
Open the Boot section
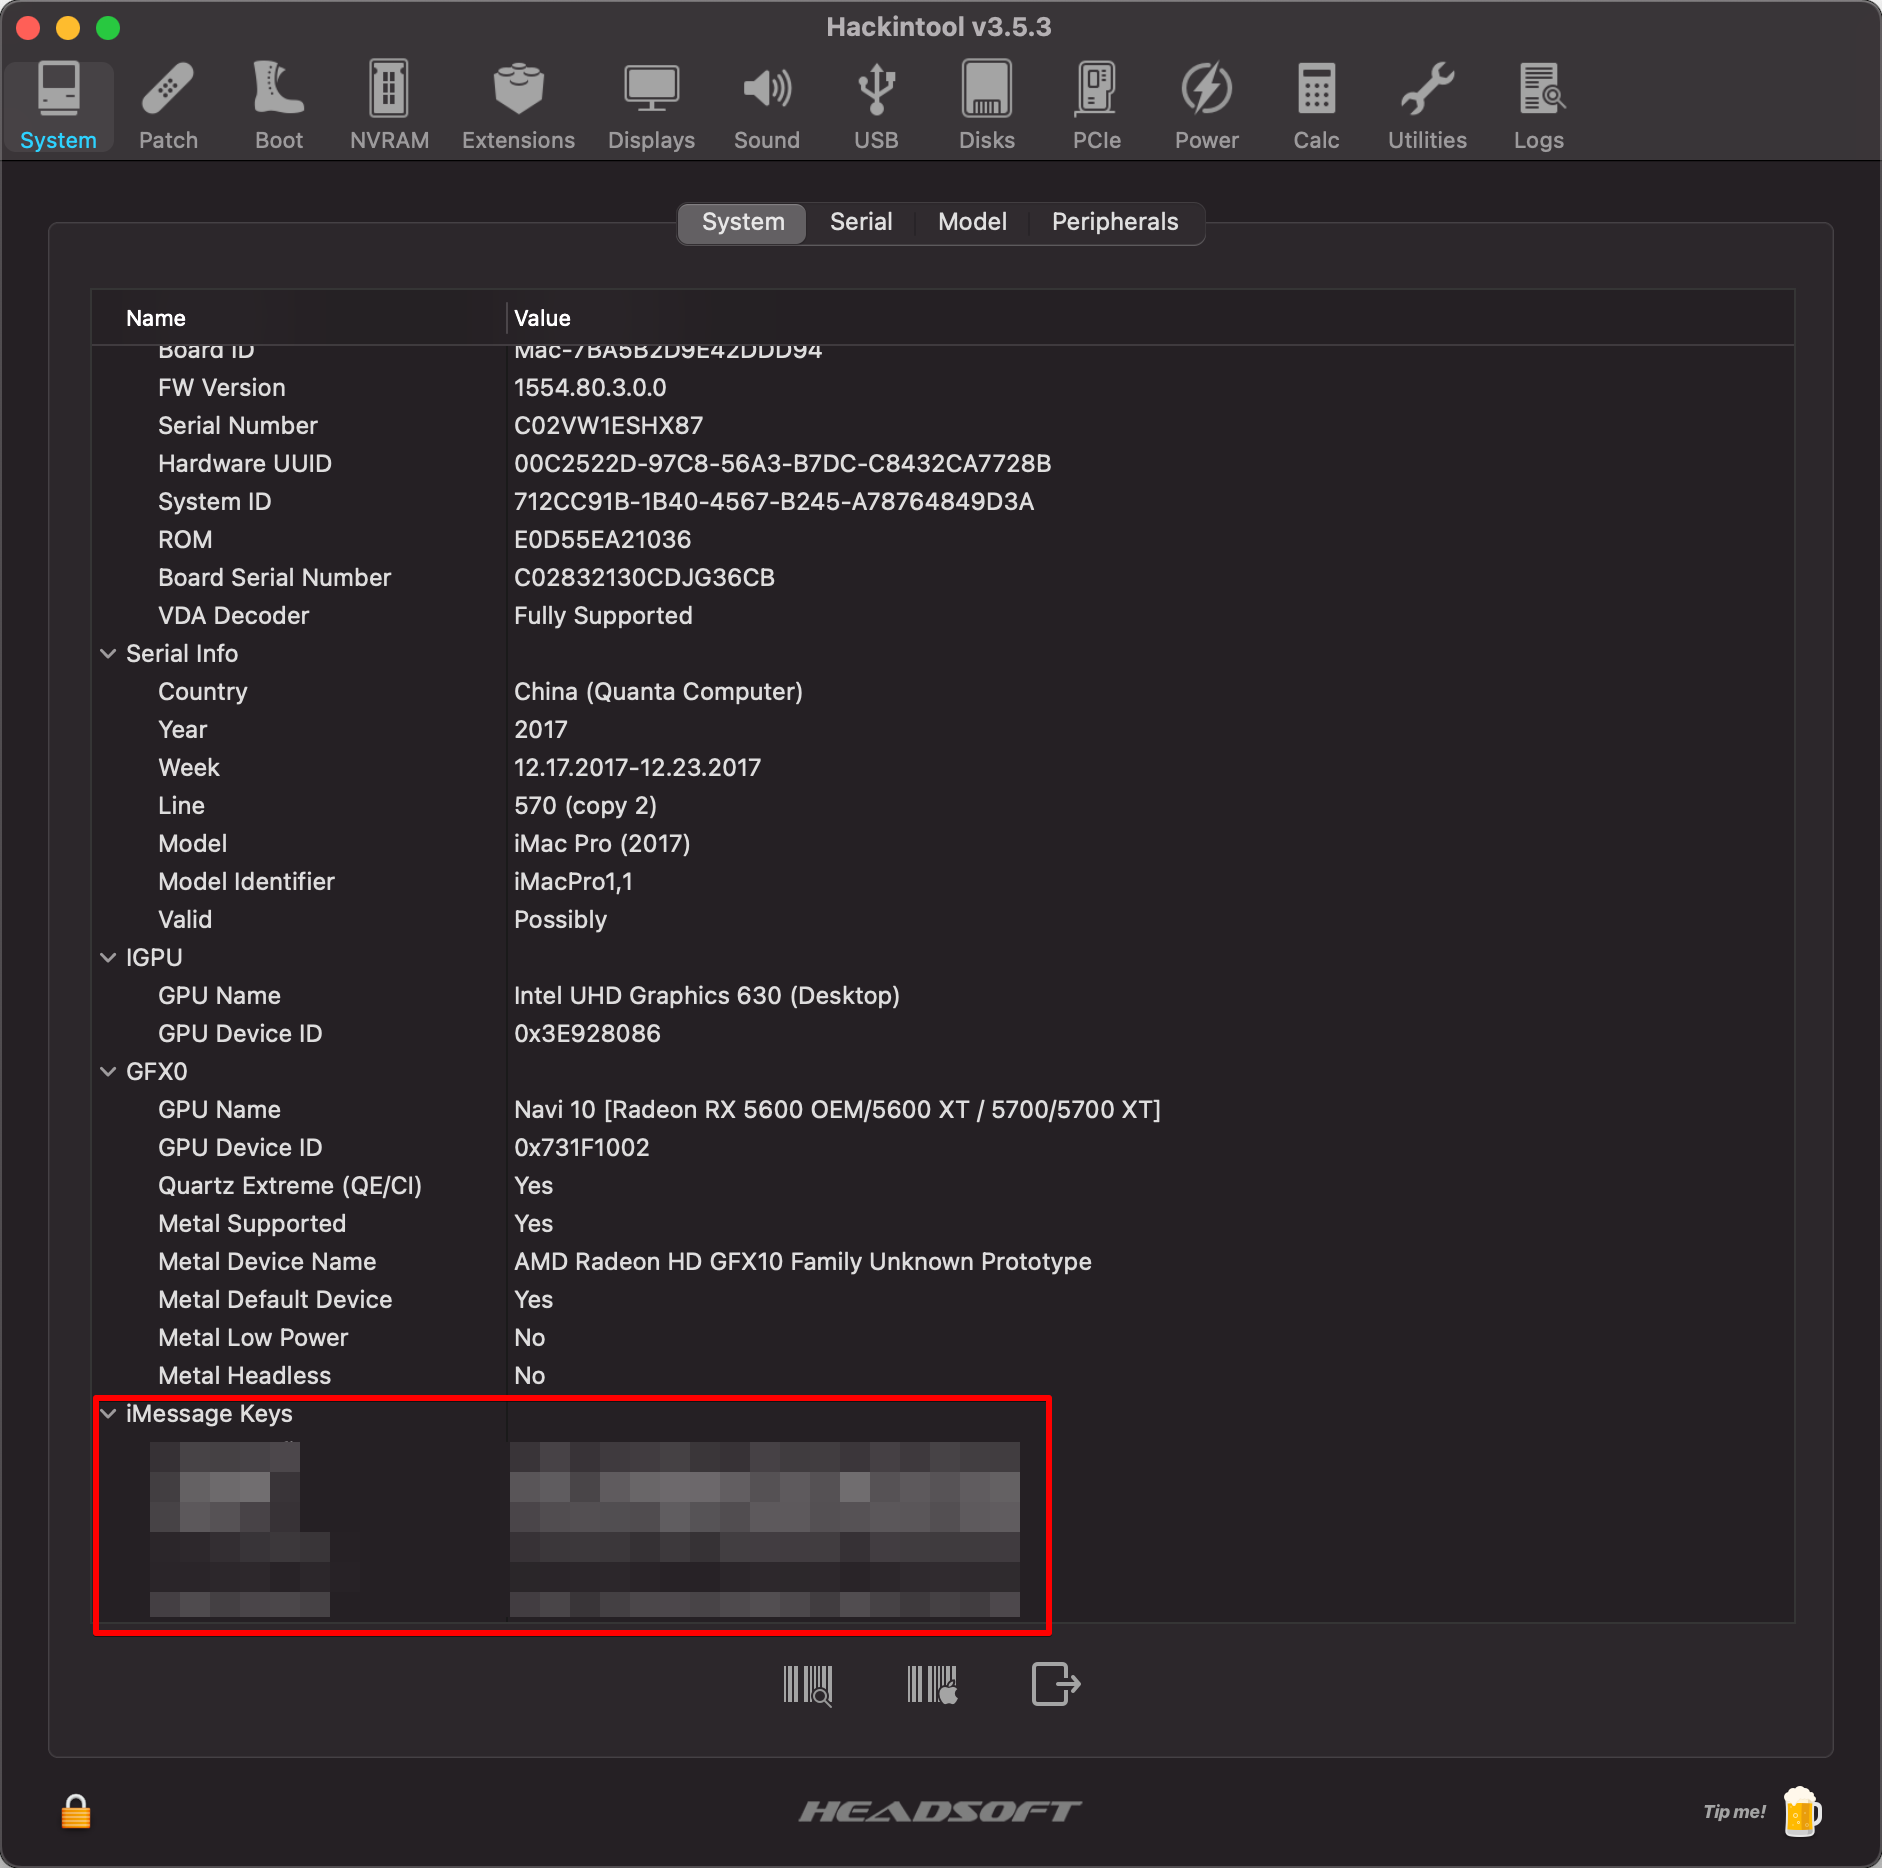pyautogui.click(x=279, y=106)
